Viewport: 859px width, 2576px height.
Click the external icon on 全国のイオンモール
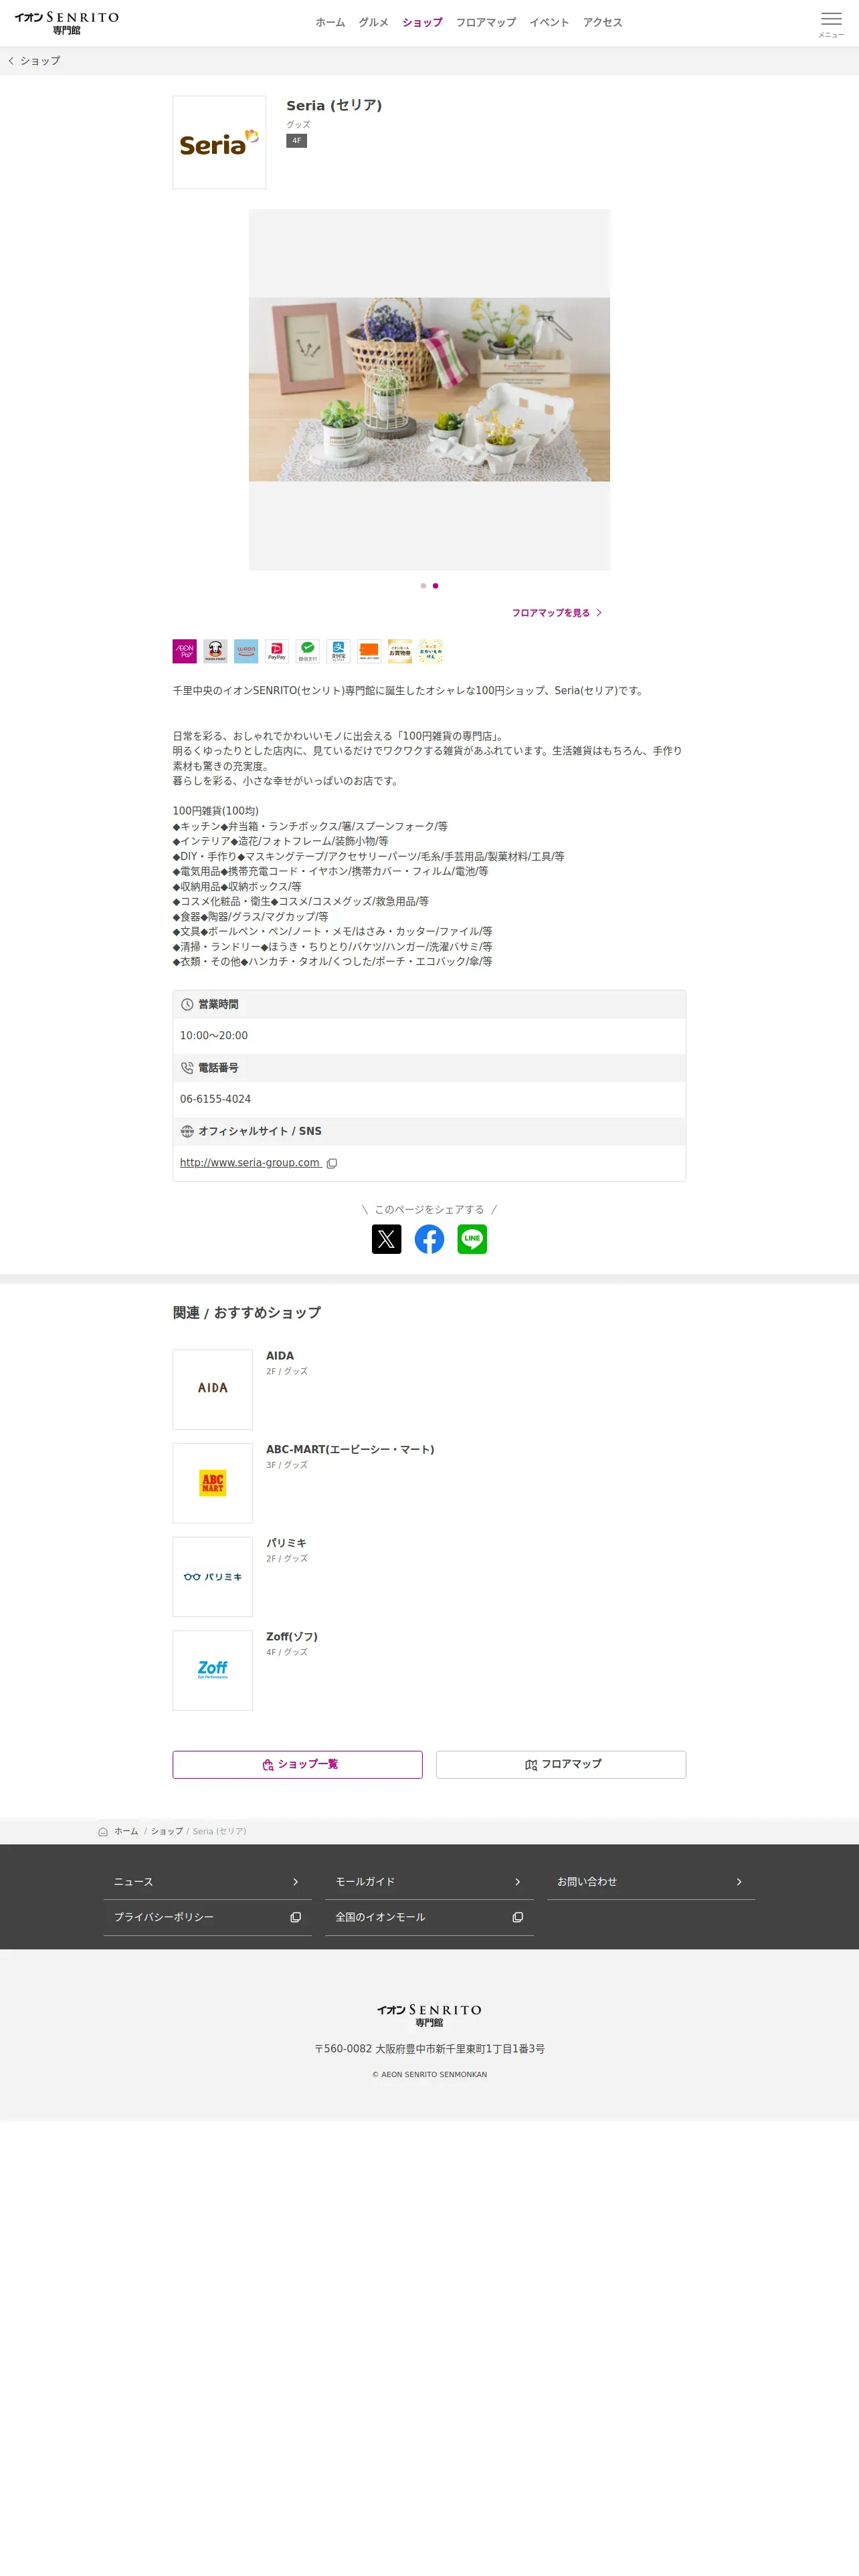click(x=517, y=1917)
